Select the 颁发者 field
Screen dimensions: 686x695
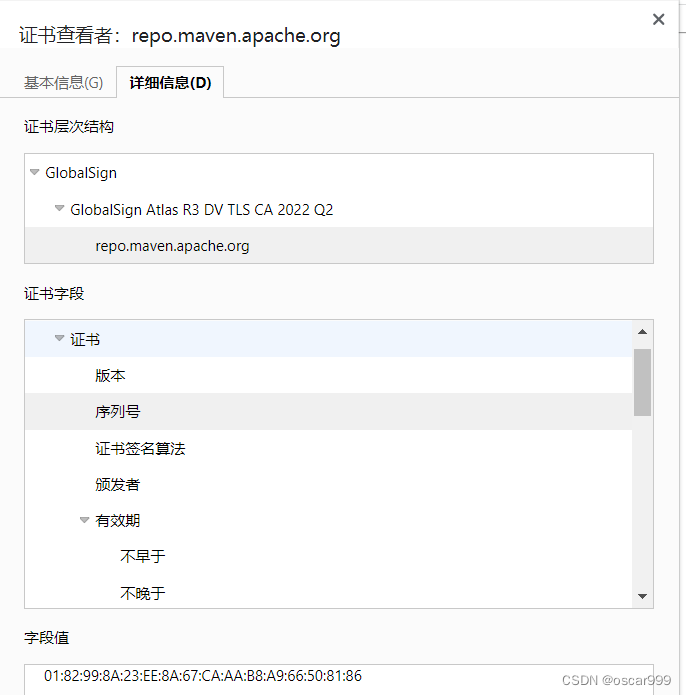328,484
